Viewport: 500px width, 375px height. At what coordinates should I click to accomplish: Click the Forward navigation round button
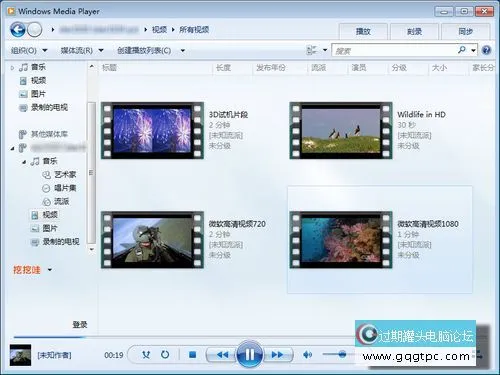[x=34, y=30]
